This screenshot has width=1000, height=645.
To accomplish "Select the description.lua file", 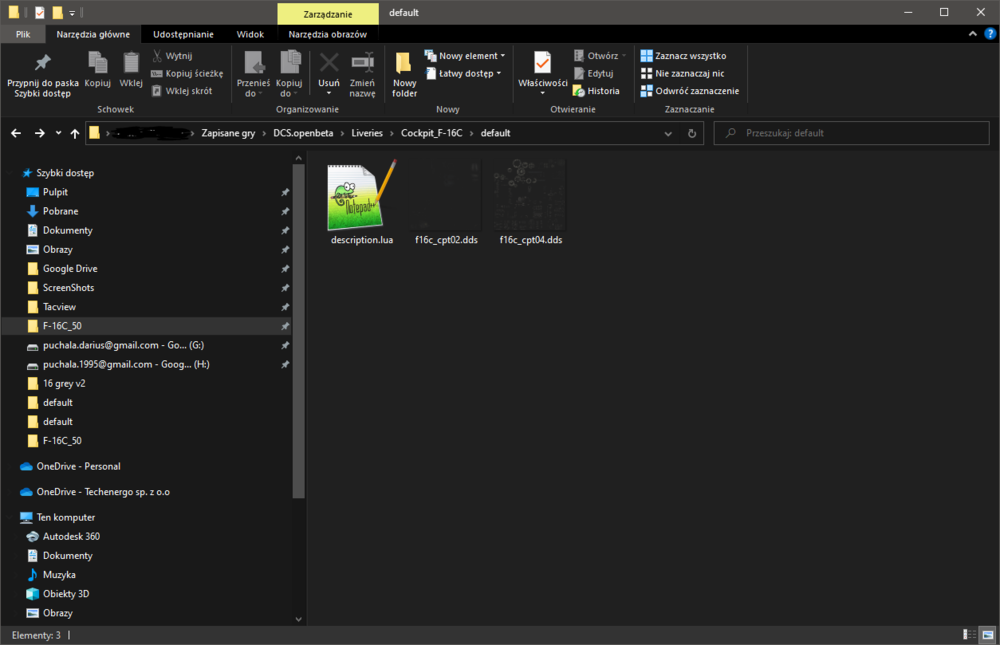I will coord(362,203).
